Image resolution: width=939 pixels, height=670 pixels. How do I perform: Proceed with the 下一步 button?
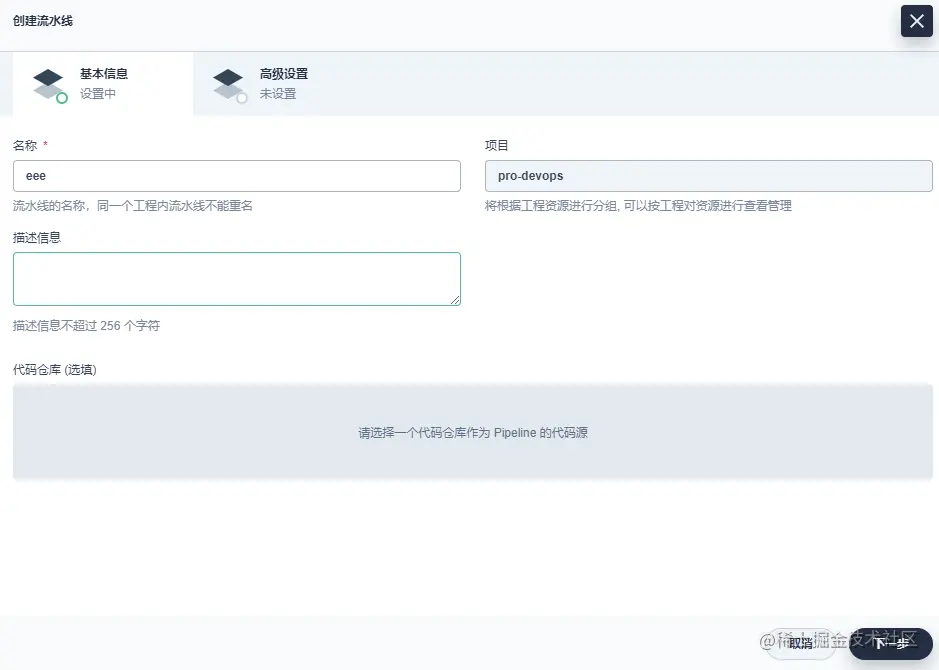point(890,643)
